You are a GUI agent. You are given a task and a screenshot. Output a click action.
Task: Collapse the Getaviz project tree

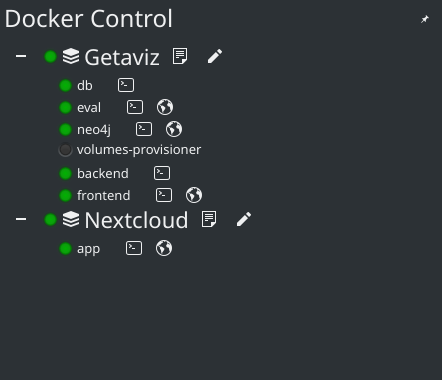(21, 56)
